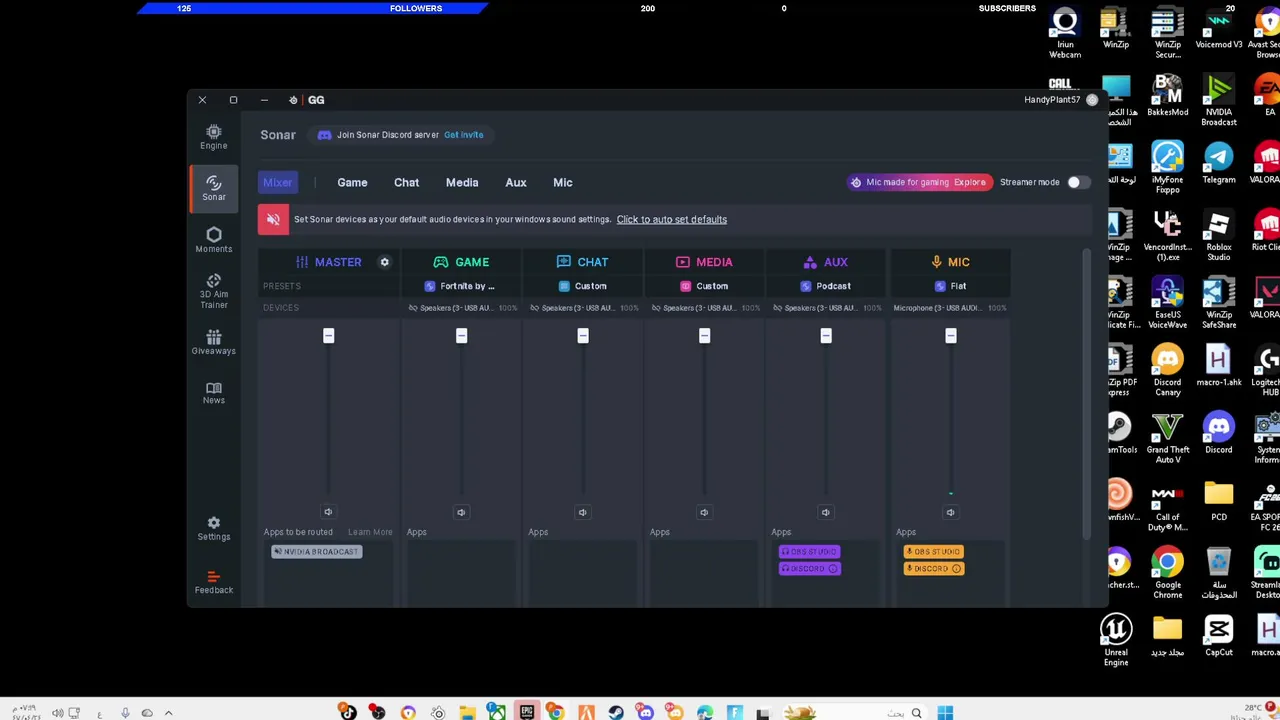Click the HandyPlant57 profile avatar
The image size is (1280, 720).
coord(1092,100)
